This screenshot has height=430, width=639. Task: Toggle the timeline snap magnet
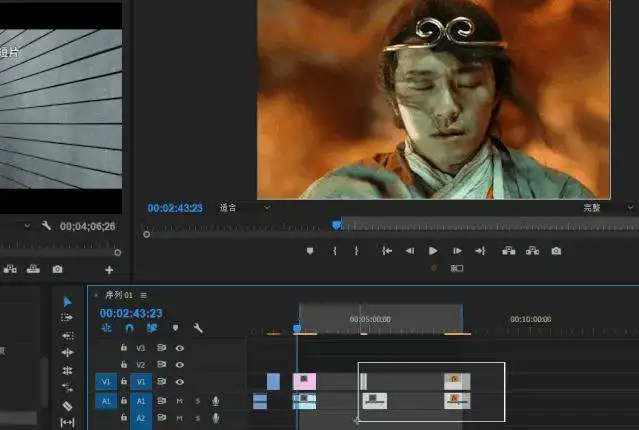(x=129, y=328)
